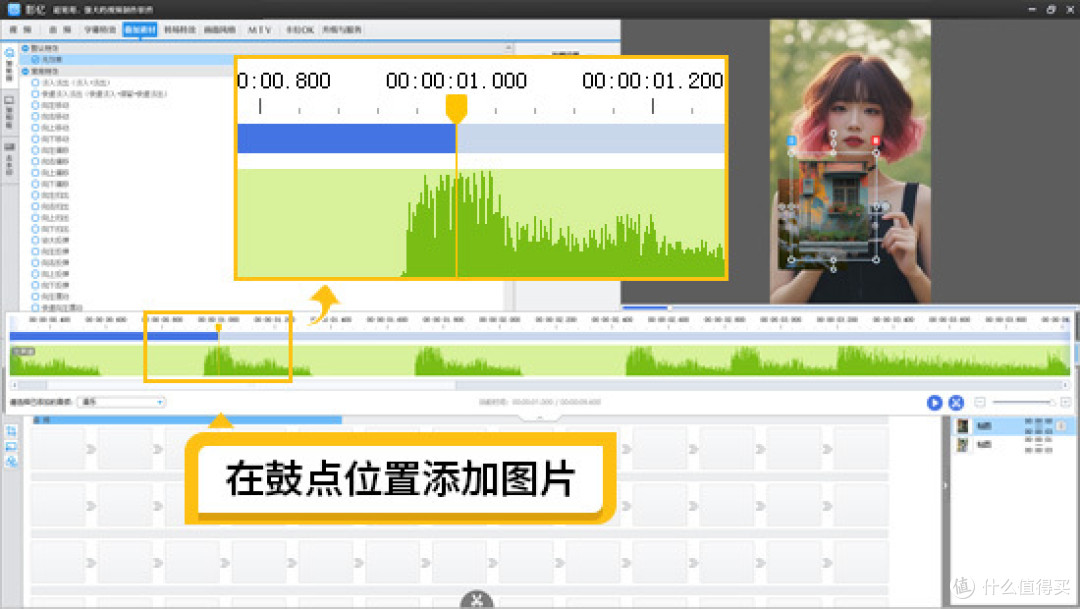The image size is (1080, 609).
Task: Click the app logo in the title bar
Action: click(13, 9)
